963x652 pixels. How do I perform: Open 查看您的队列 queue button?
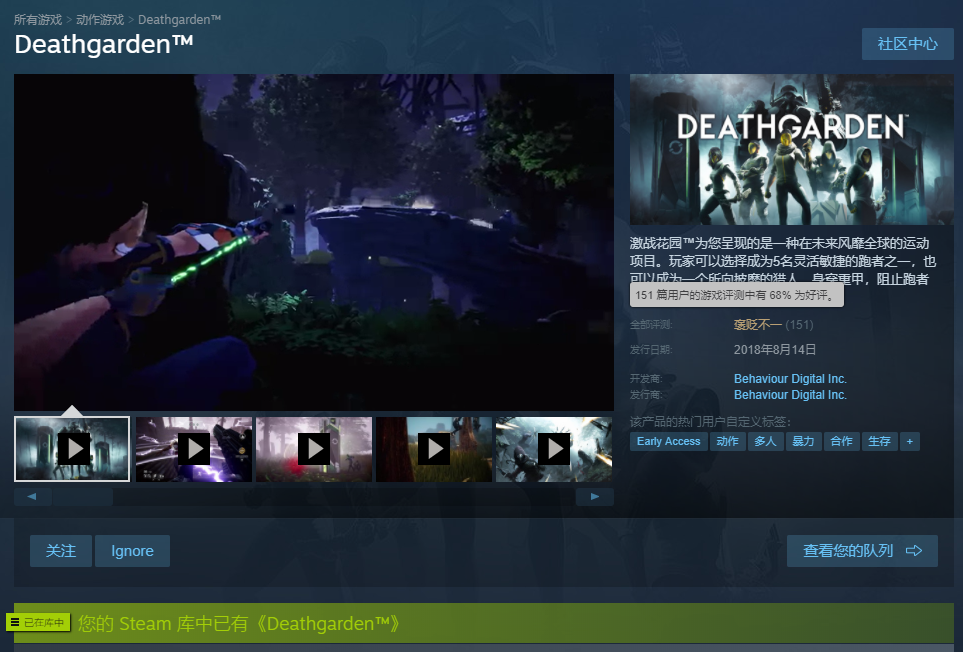pos(862,551)
